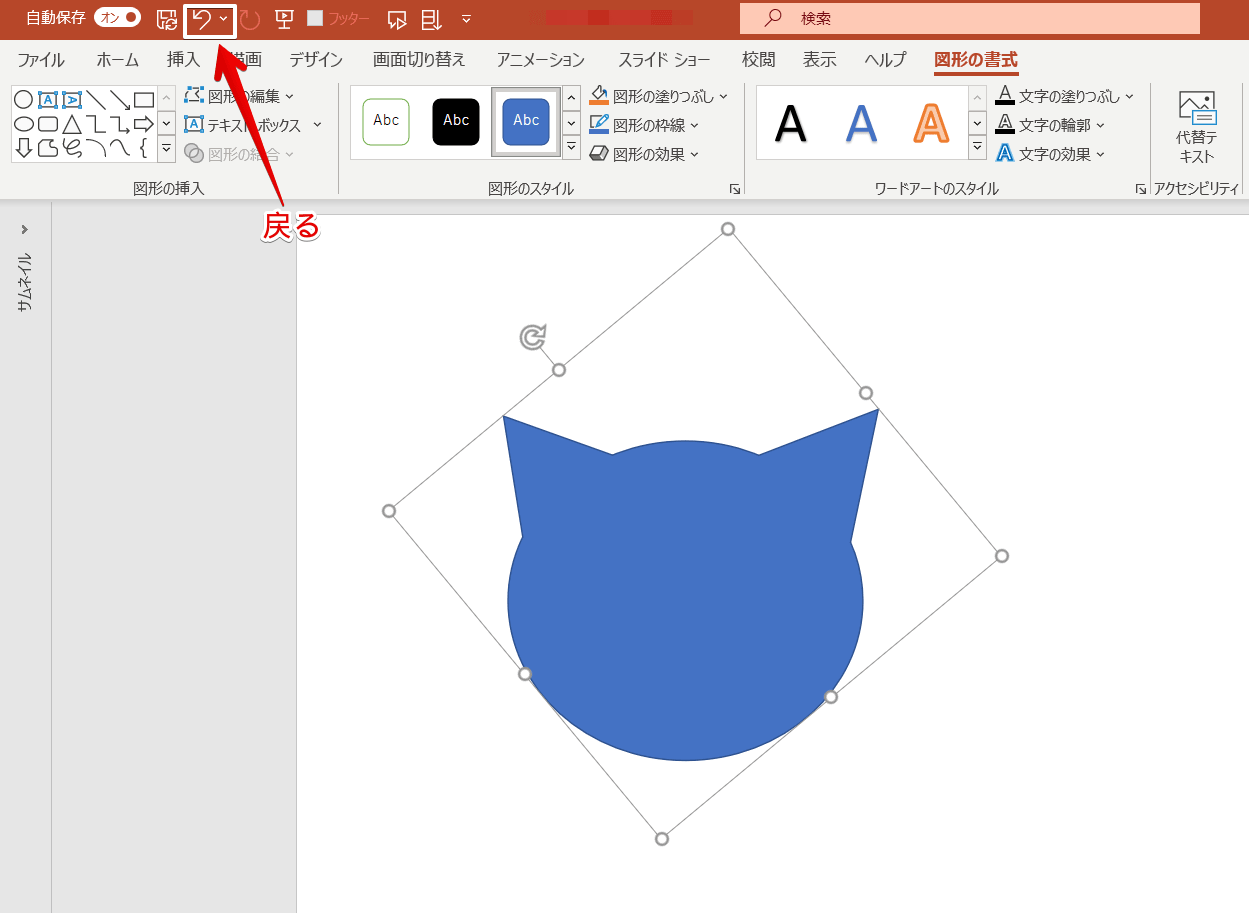Click the 図形の編集 button
Viewport: 1249px width, 913px height.
pyautogui.click(x=240, y=96)
